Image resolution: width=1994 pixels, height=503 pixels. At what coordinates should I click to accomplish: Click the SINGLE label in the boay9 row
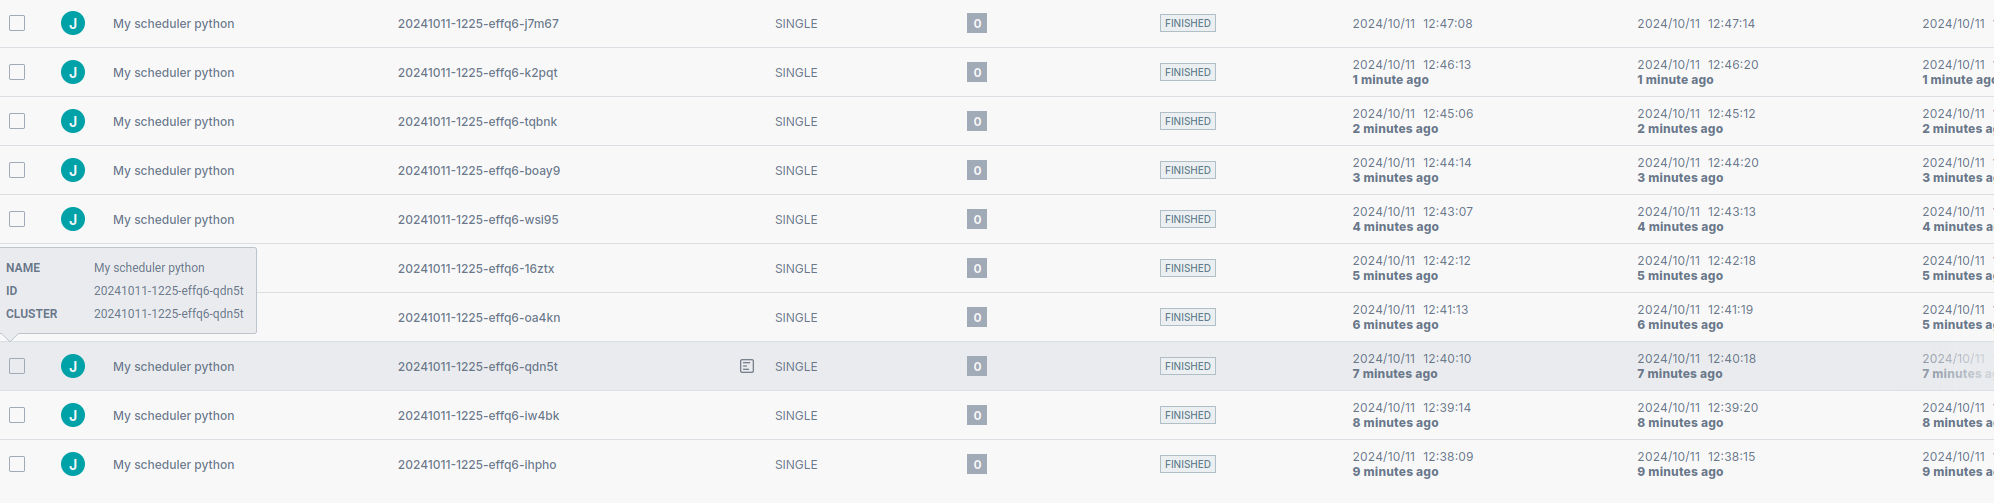tap(796, 170)
